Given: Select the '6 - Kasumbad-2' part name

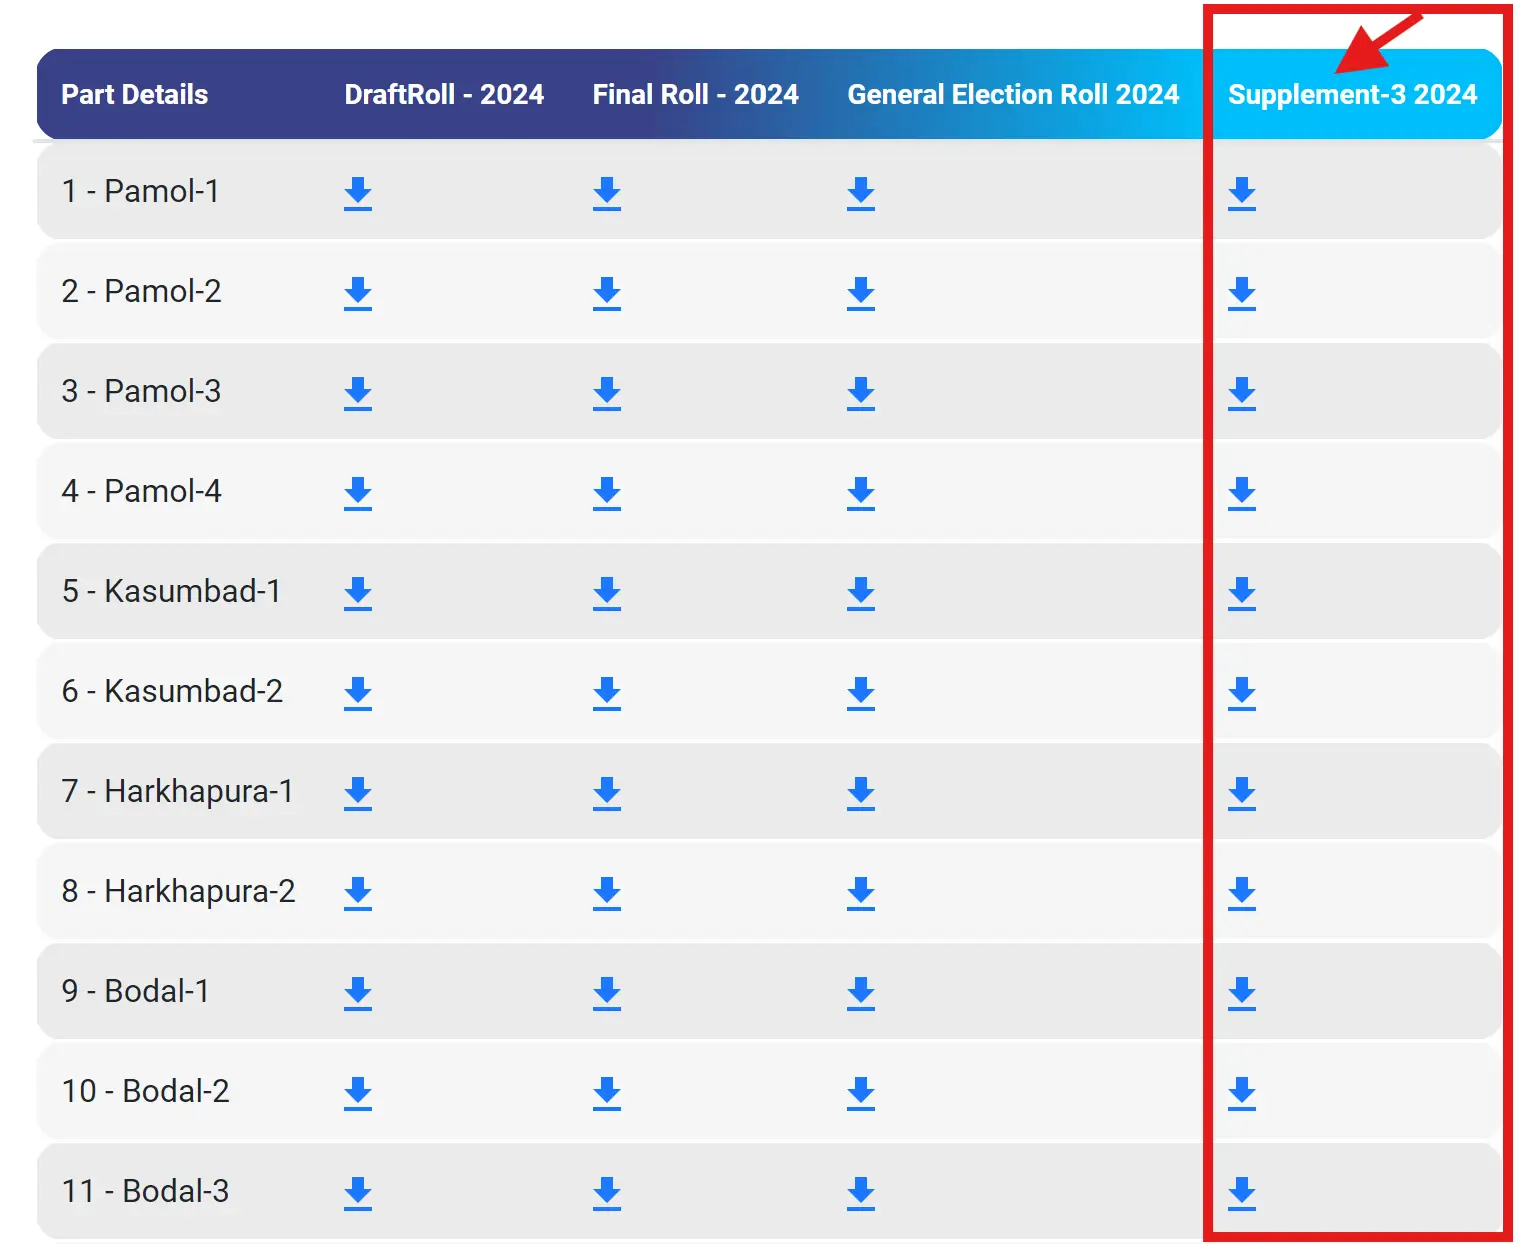Looking at the screenshot, I should point(172,691).
